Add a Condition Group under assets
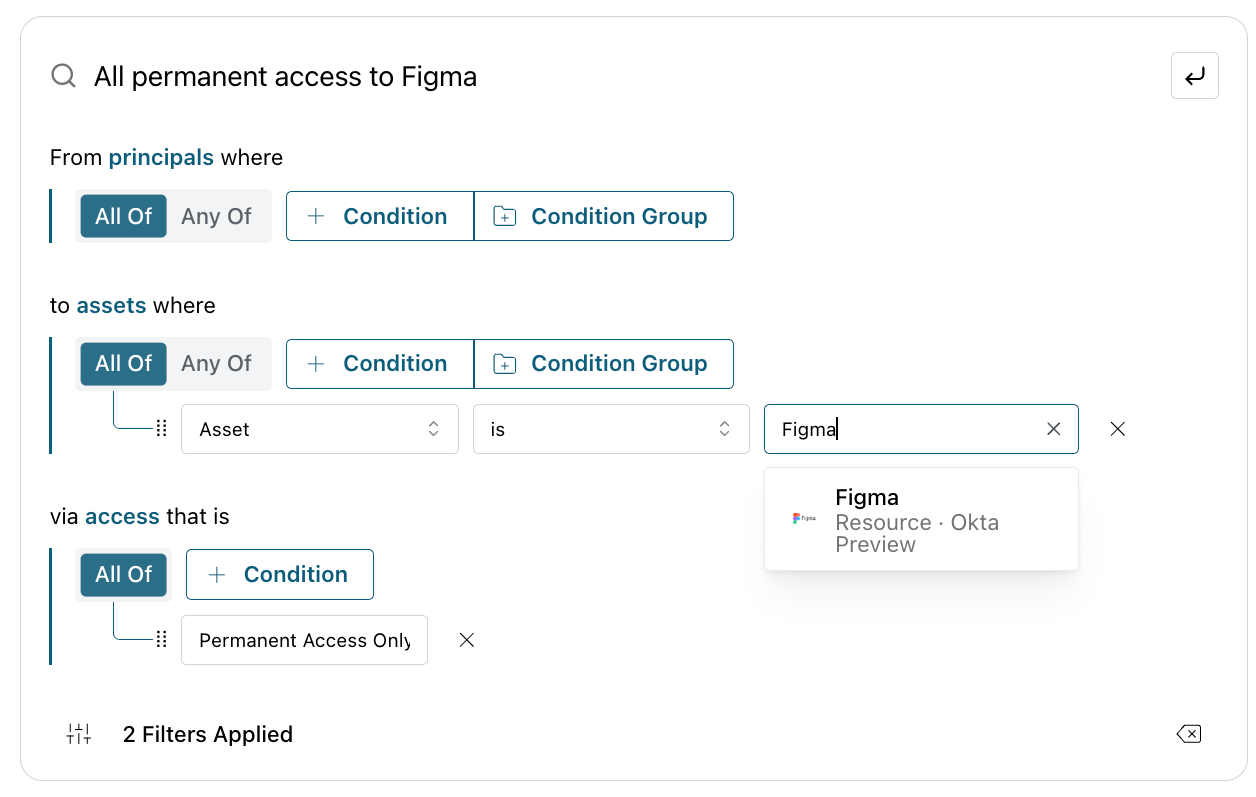 coord(604,363)
